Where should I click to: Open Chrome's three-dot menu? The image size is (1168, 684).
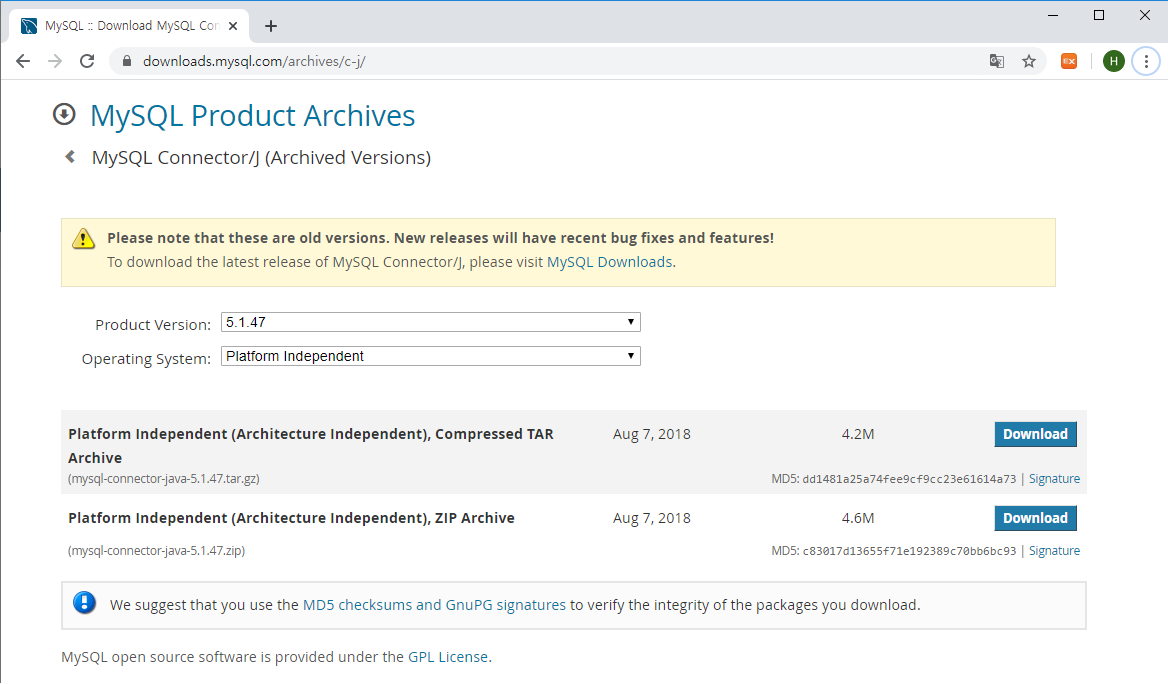[x=1146, y=61]
